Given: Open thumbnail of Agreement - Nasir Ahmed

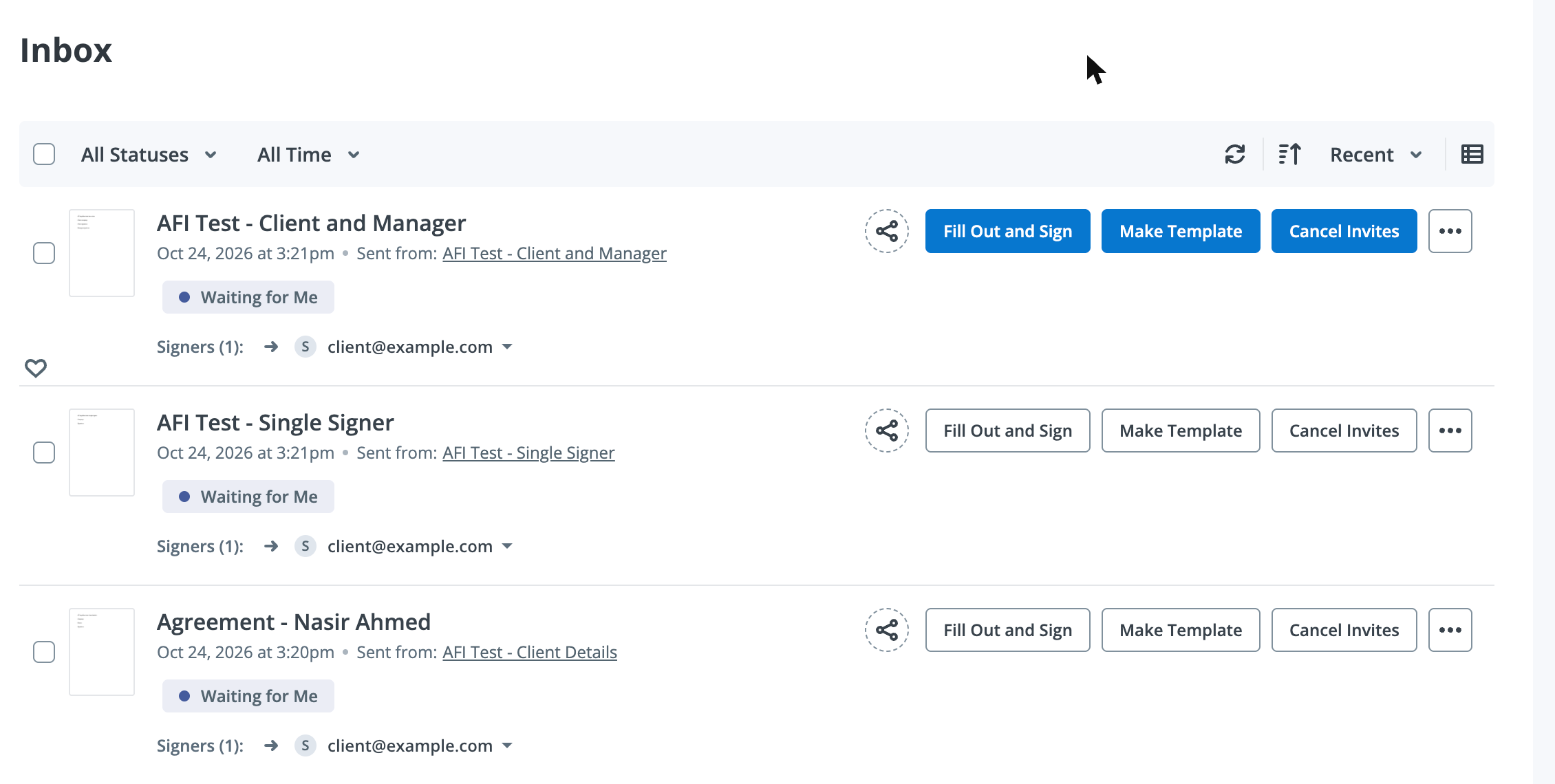Looking at the screenshot, I should [102, 652].
